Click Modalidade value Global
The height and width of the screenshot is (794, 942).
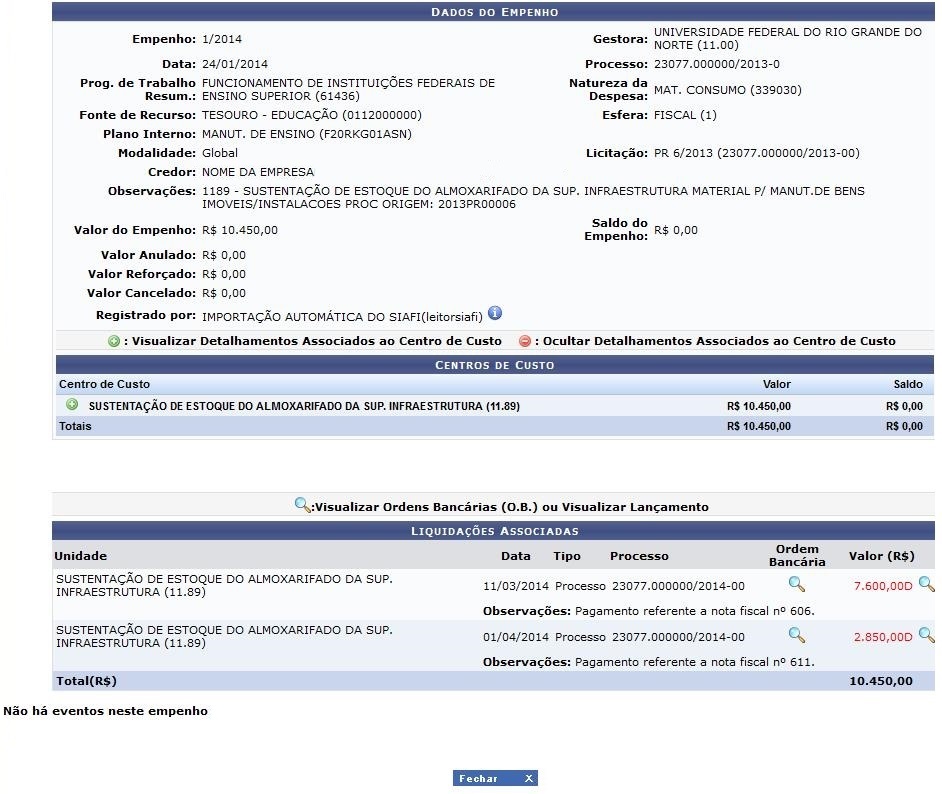click(220, 153)
